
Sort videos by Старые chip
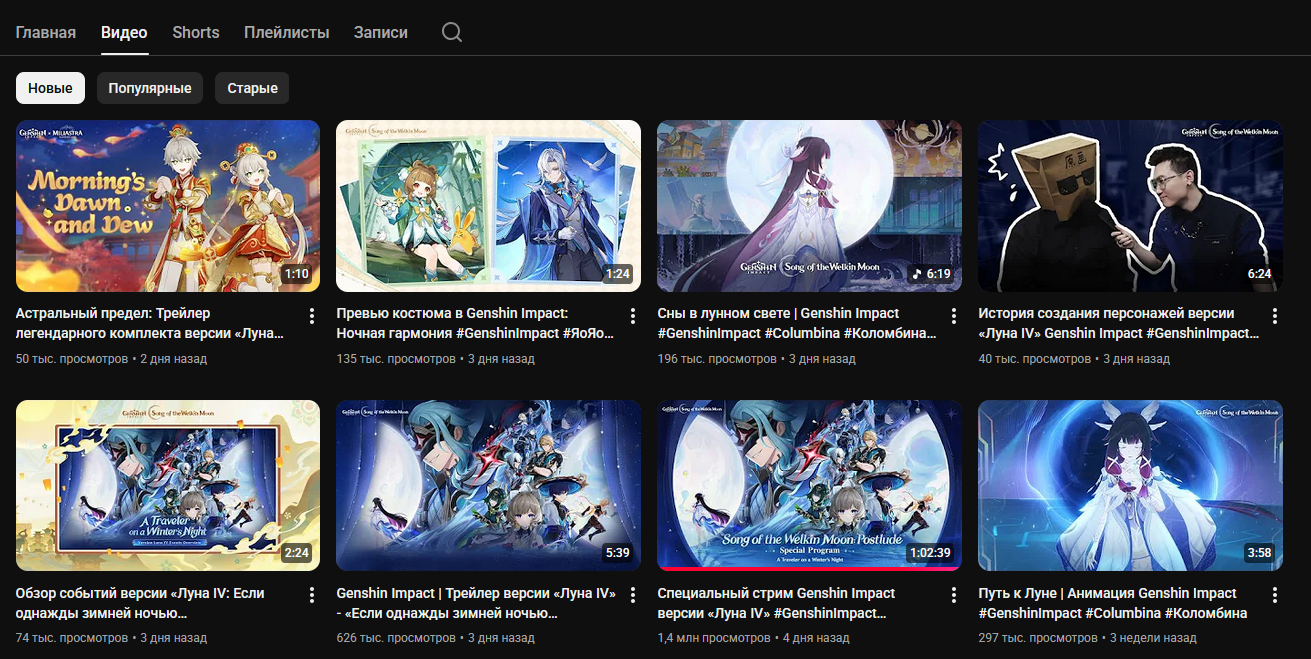tap(252, 88)
